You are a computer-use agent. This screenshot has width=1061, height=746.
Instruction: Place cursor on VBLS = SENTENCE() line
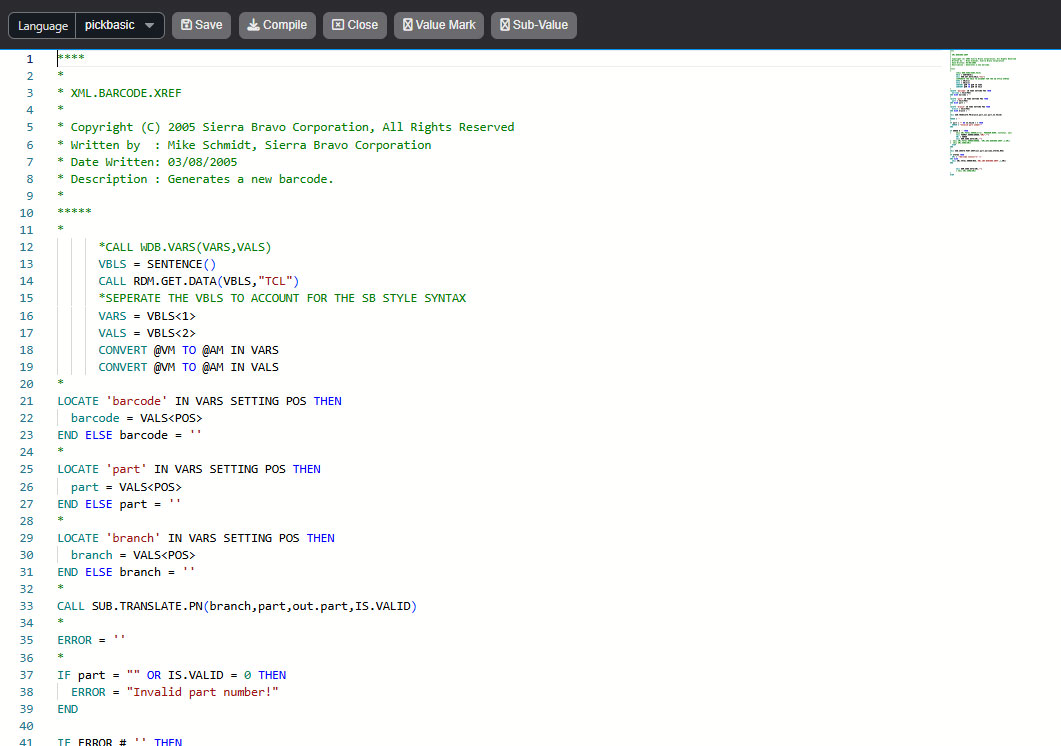(x=157, y=264)
